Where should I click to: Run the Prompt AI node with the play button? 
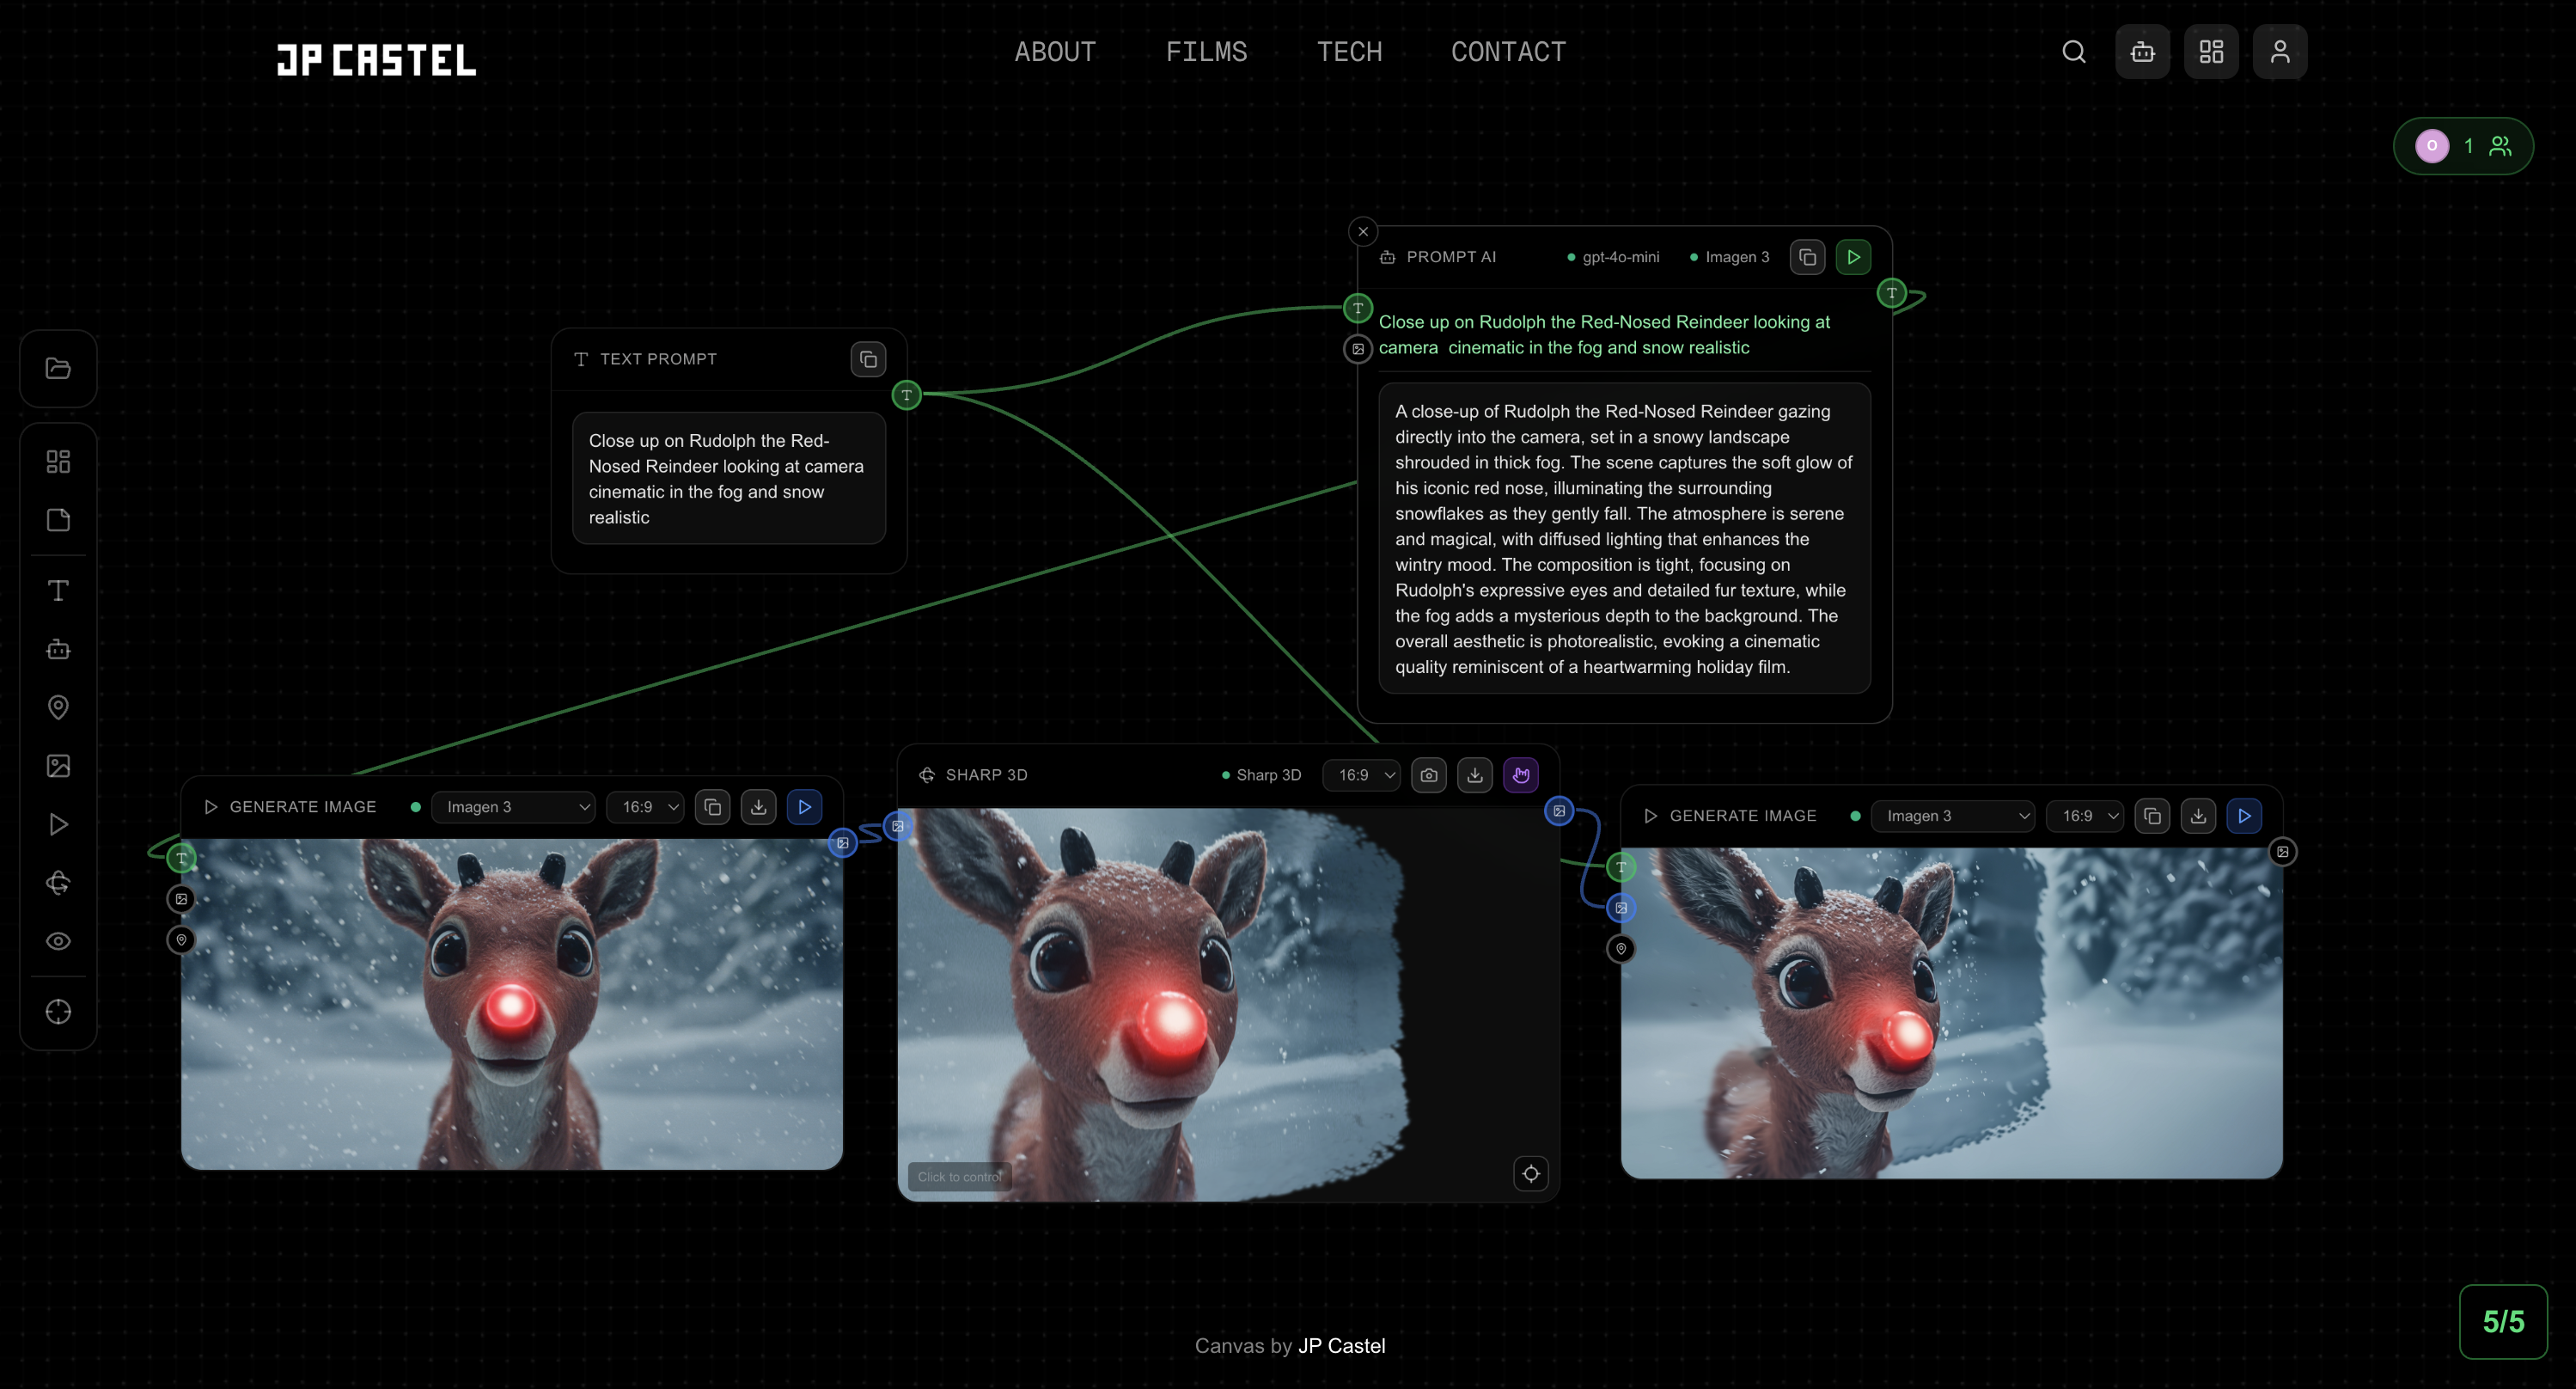tap(1852, 257)
